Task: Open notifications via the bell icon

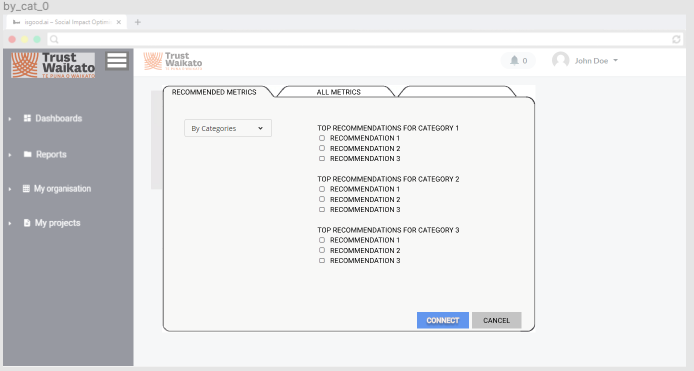Action: [x=514, y=61]
